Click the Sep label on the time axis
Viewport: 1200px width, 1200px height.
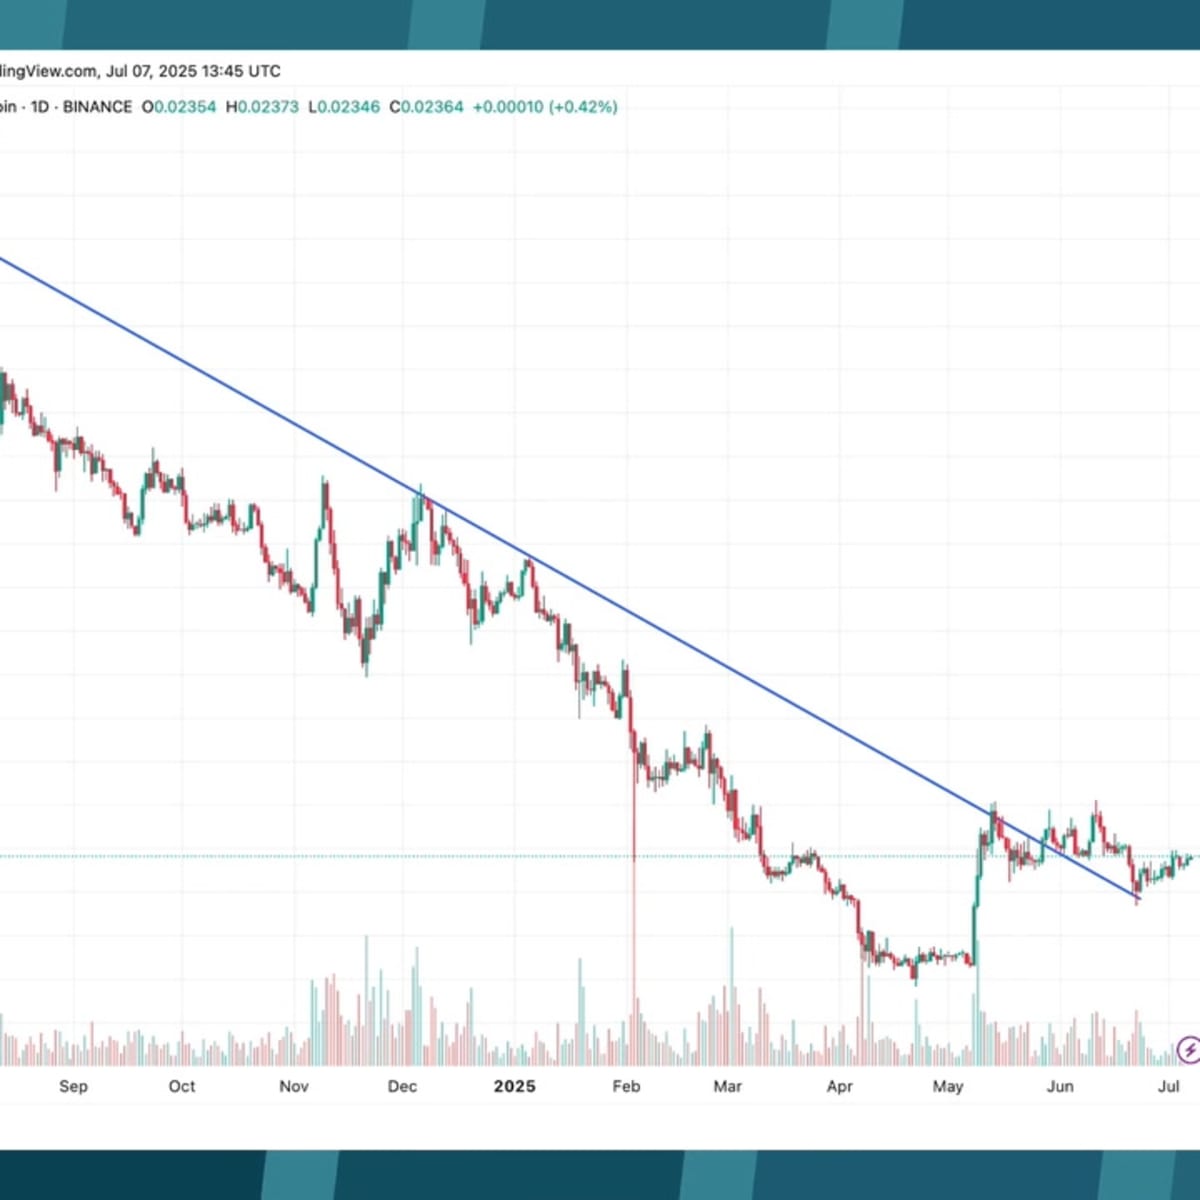(x=75, y=1086)
